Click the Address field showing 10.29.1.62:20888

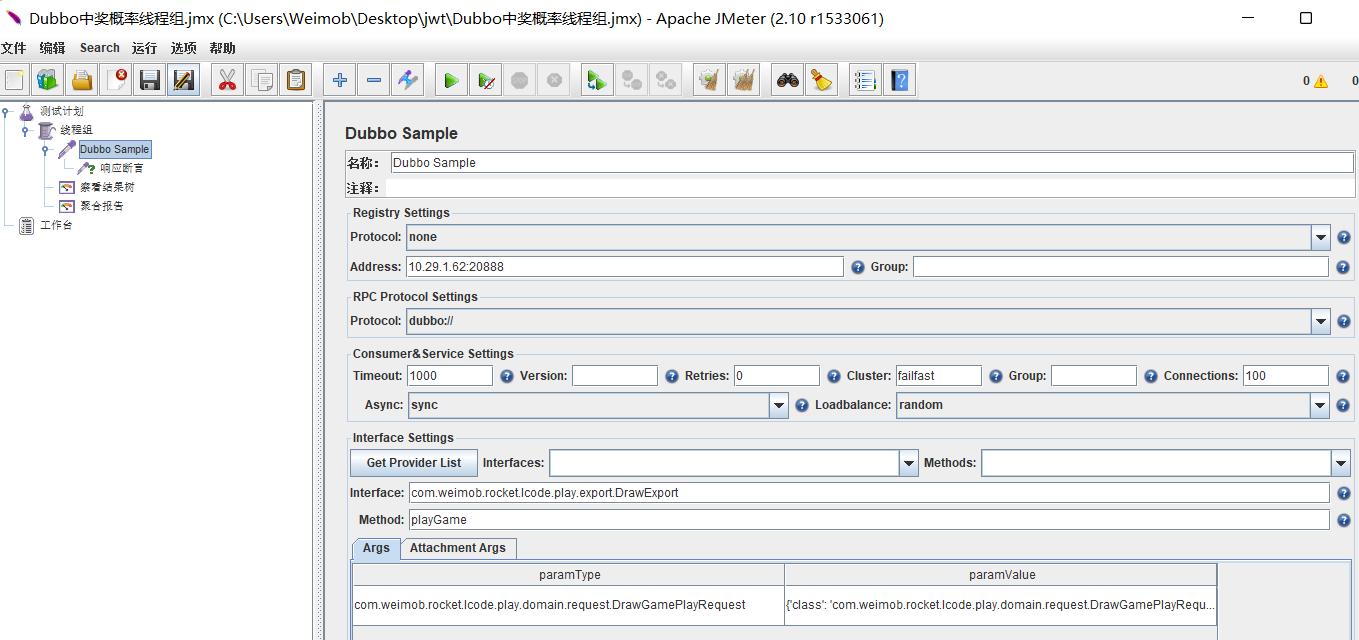(625, 267)
